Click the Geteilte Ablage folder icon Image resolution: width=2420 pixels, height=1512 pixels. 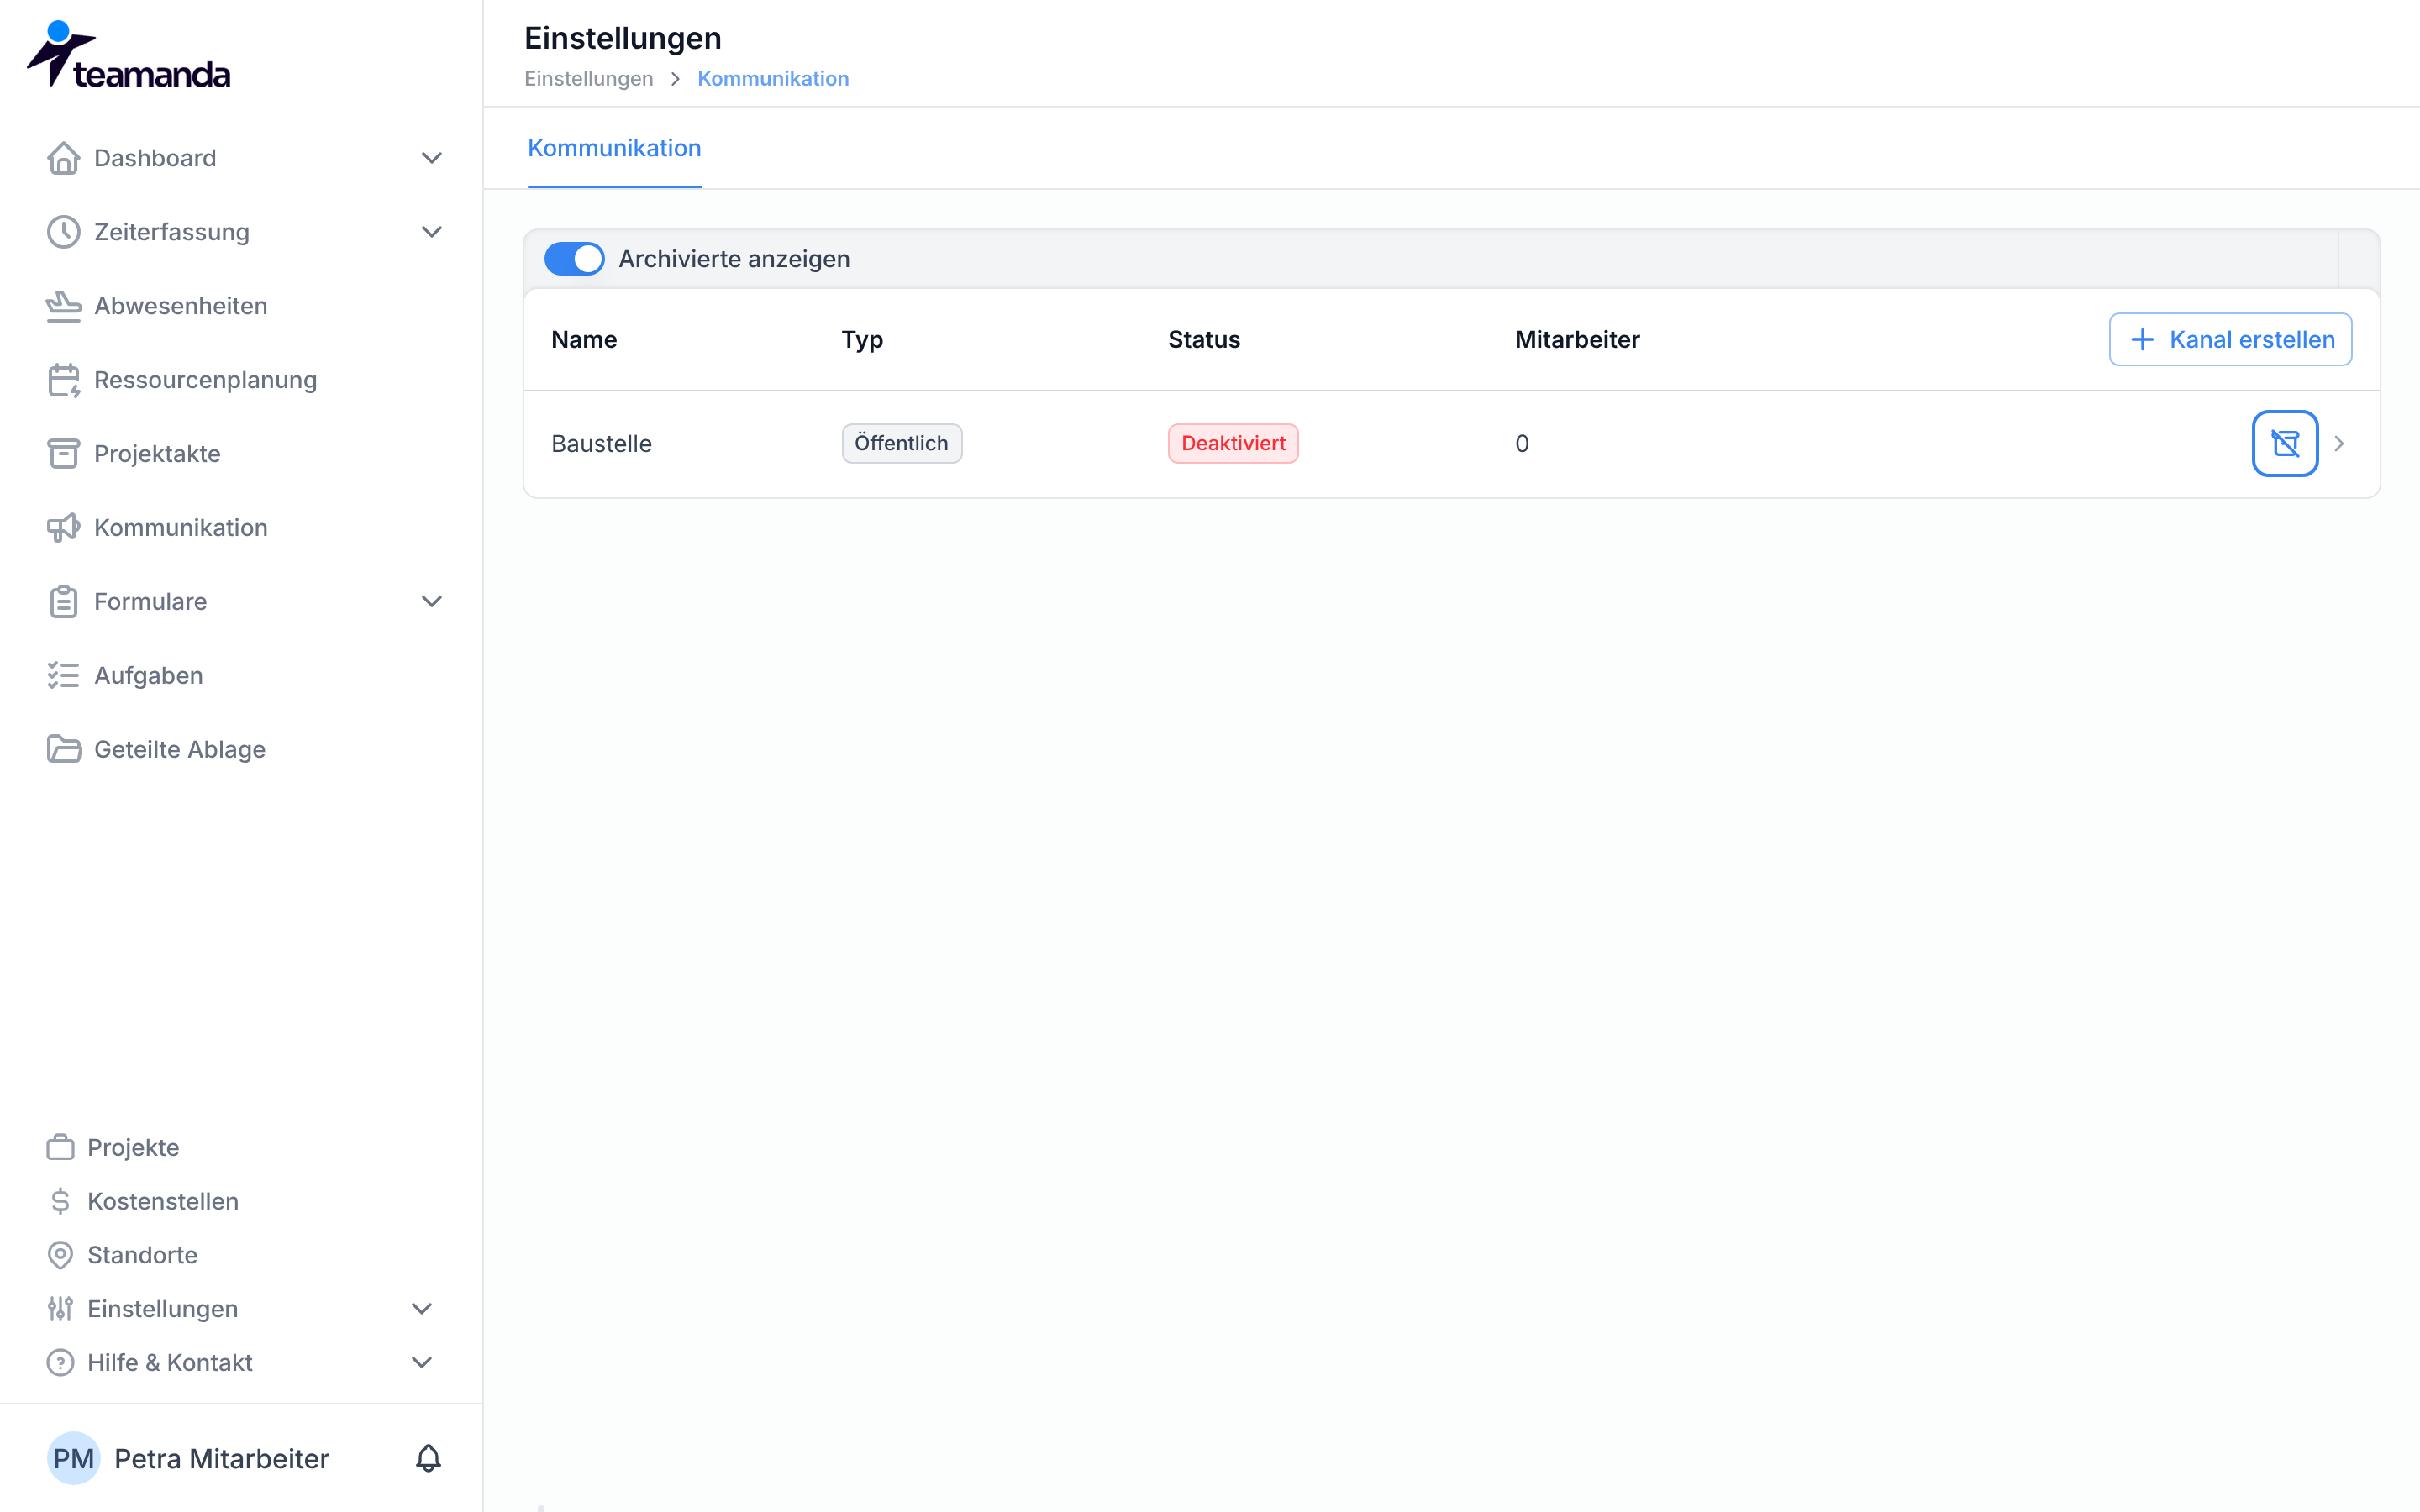coord(63,750)
